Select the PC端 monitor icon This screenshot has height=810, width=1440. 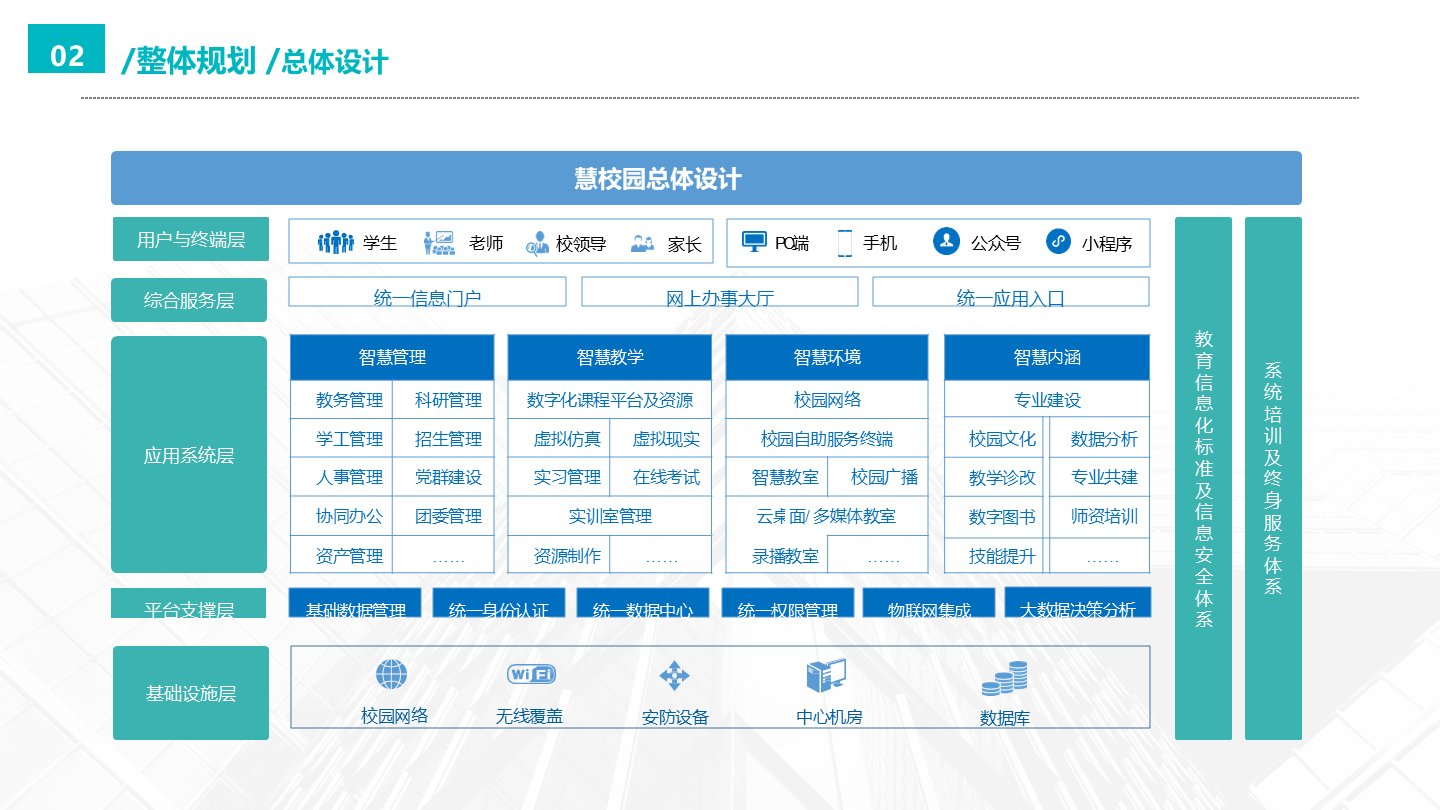(x=755, y=242)
